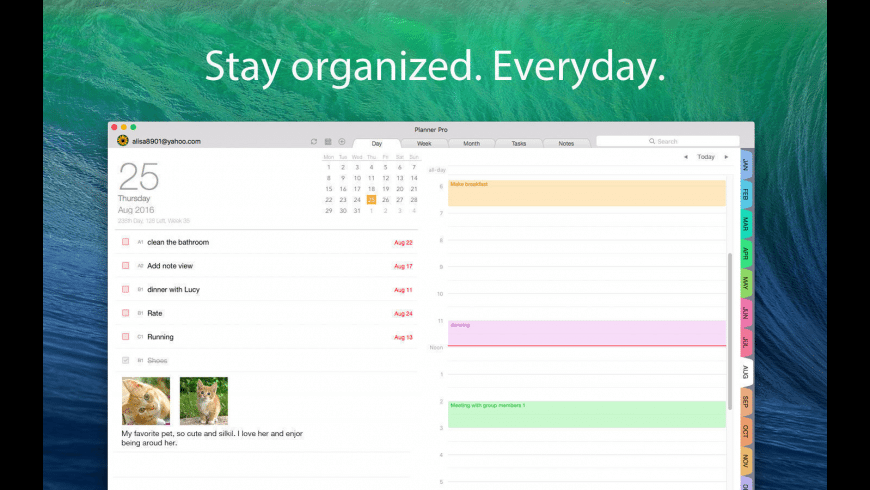Click the 'Add note view' task title
The image size is (870, 490).
pyautogui.click(x=170, y=266)
